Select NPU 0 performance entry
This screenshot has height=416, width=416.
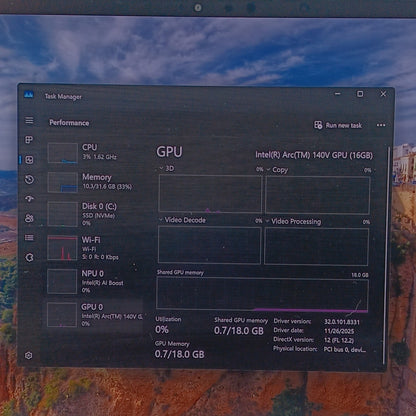(95, 281)
